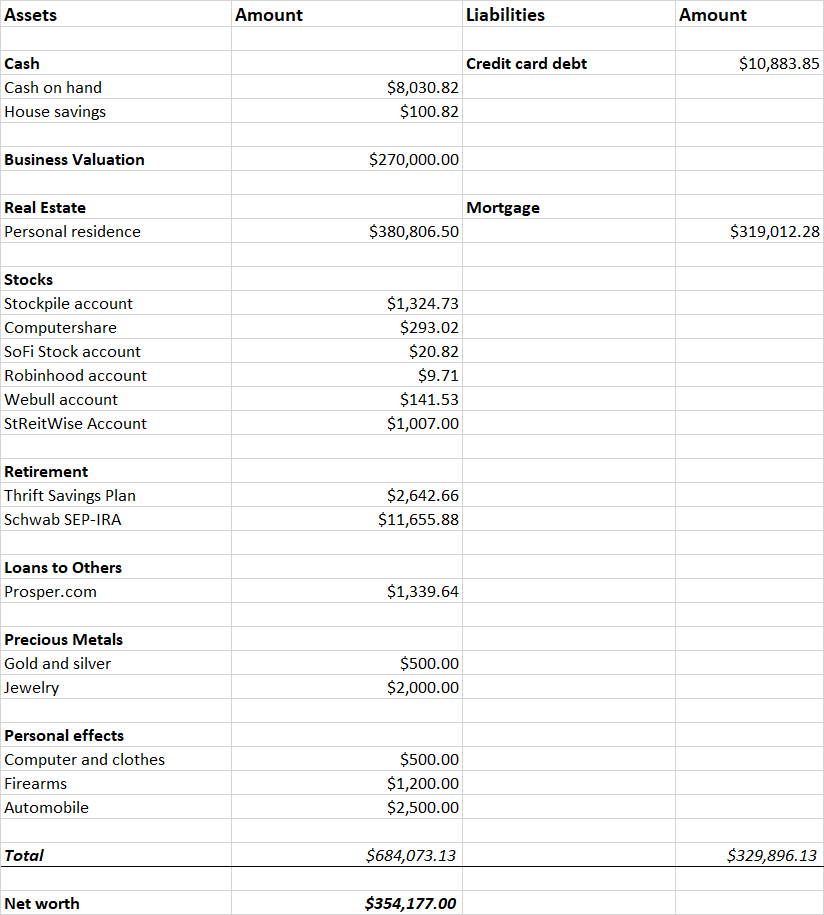Screen dimensions: 824x915
Task: Click the Personal effects heading
Action: [64, 736]
